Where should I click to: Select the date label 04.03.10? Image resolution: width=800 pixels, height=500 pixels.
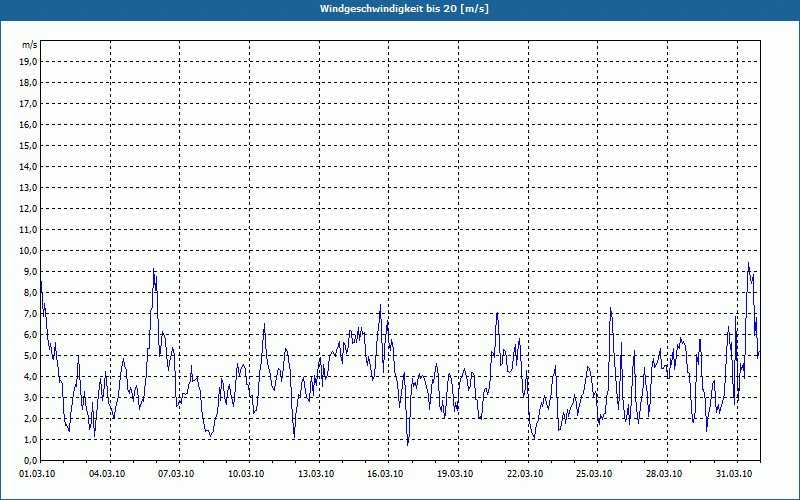pos(107,474)
